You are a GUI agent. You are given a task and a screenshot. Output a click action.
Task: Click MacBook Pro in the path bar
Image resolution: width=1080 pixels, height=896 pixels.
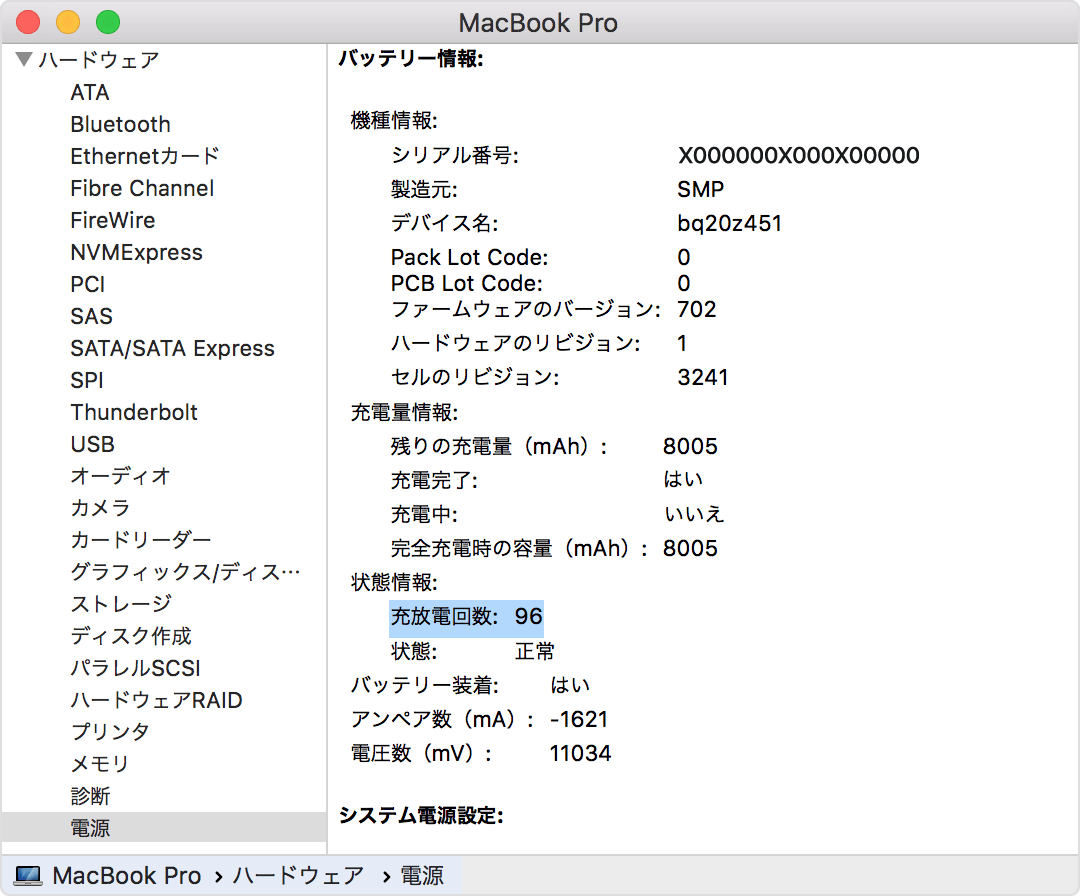coord(127,876)
